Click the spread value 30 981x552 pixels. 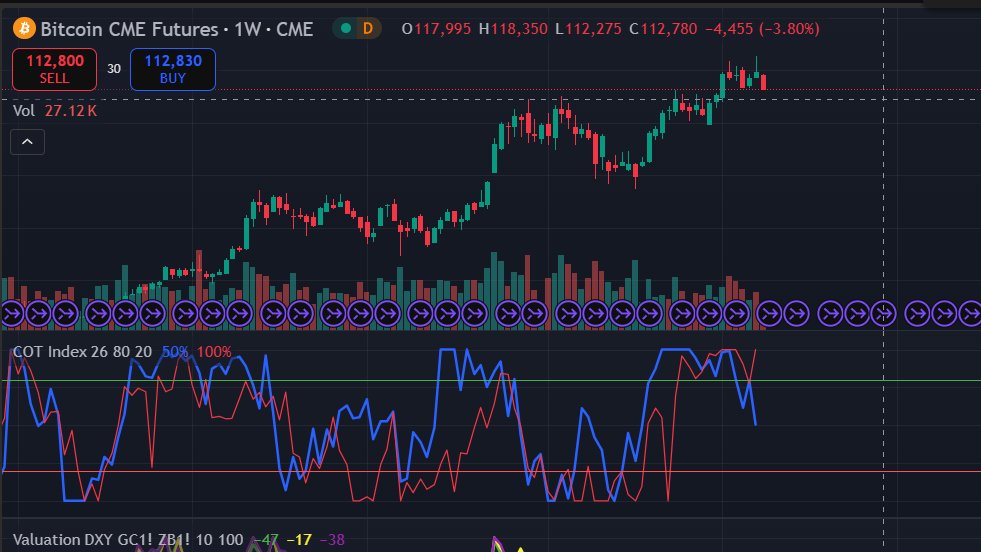click(x=114, y=69)
